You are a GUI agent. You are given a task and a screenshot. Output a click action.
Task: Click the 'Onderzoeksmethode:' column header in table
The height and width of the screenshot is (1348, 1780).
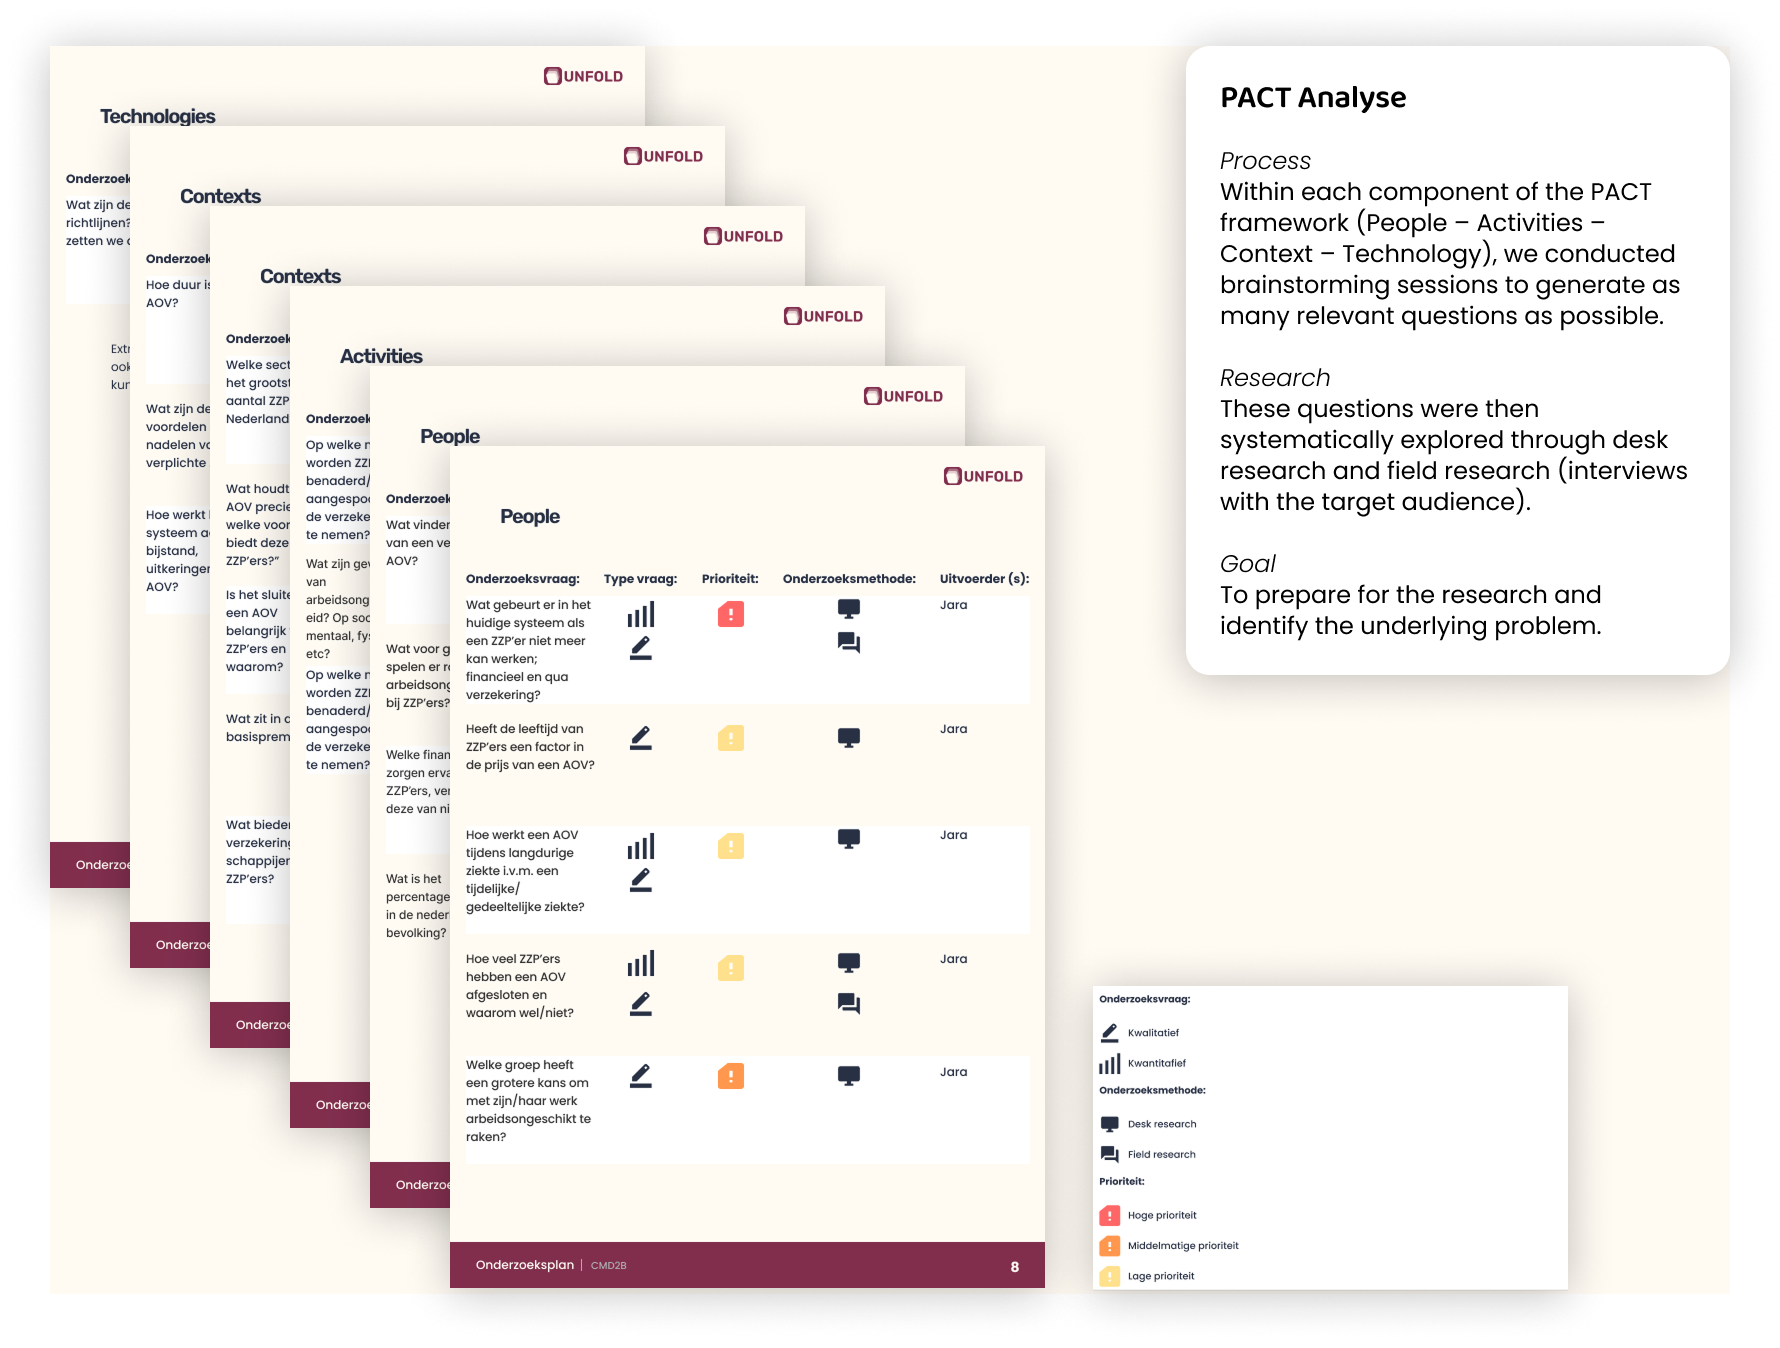pyautogui.click(x=849, y=578)
